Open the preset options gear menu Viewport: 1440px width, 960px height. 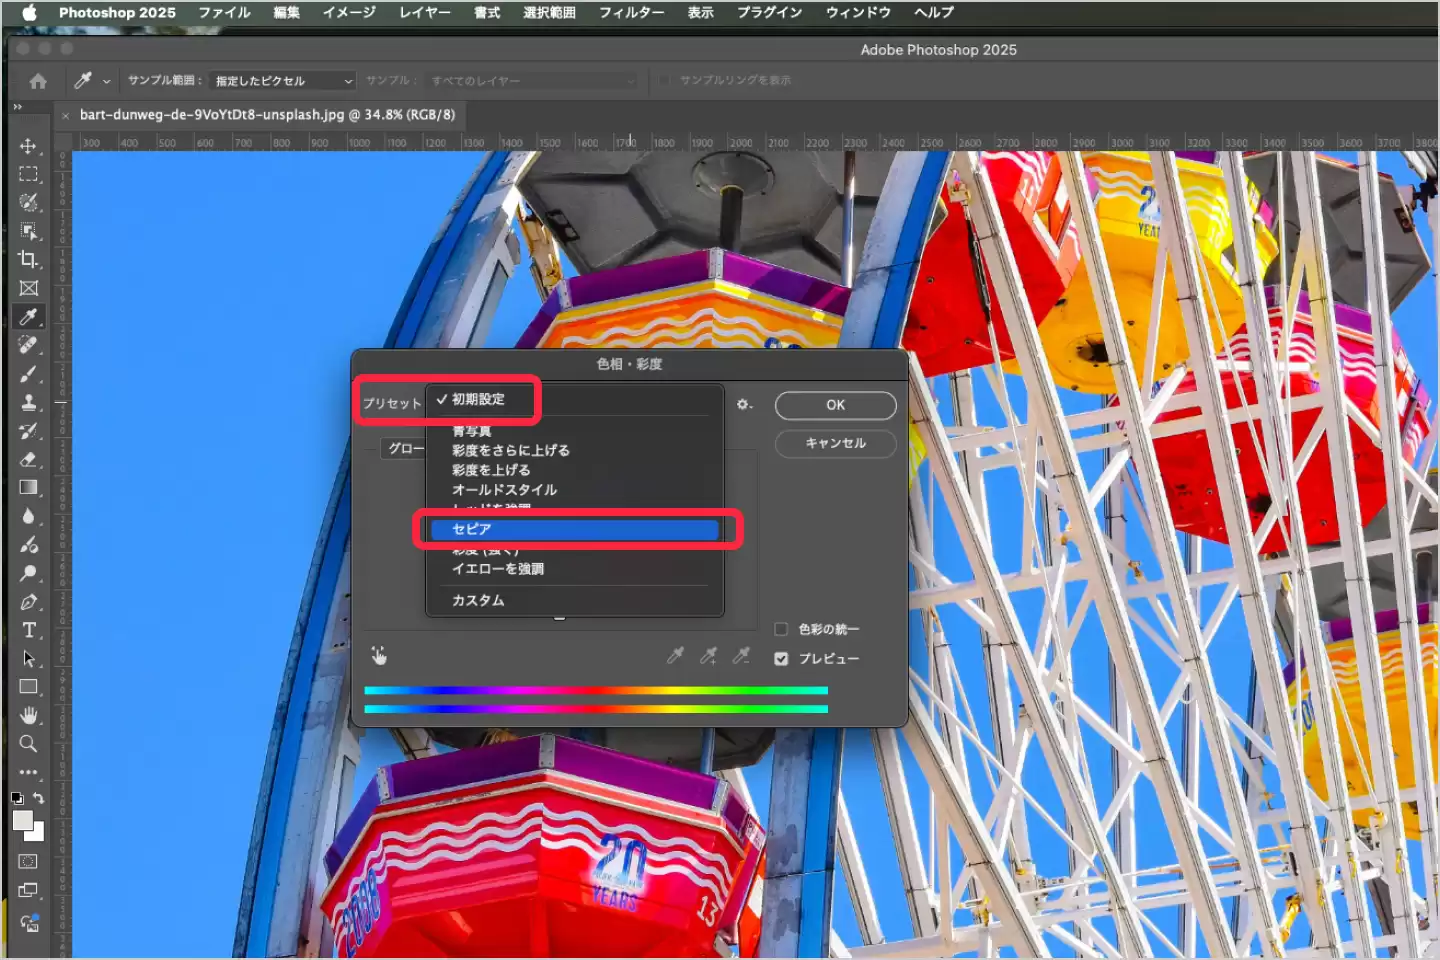744,405
